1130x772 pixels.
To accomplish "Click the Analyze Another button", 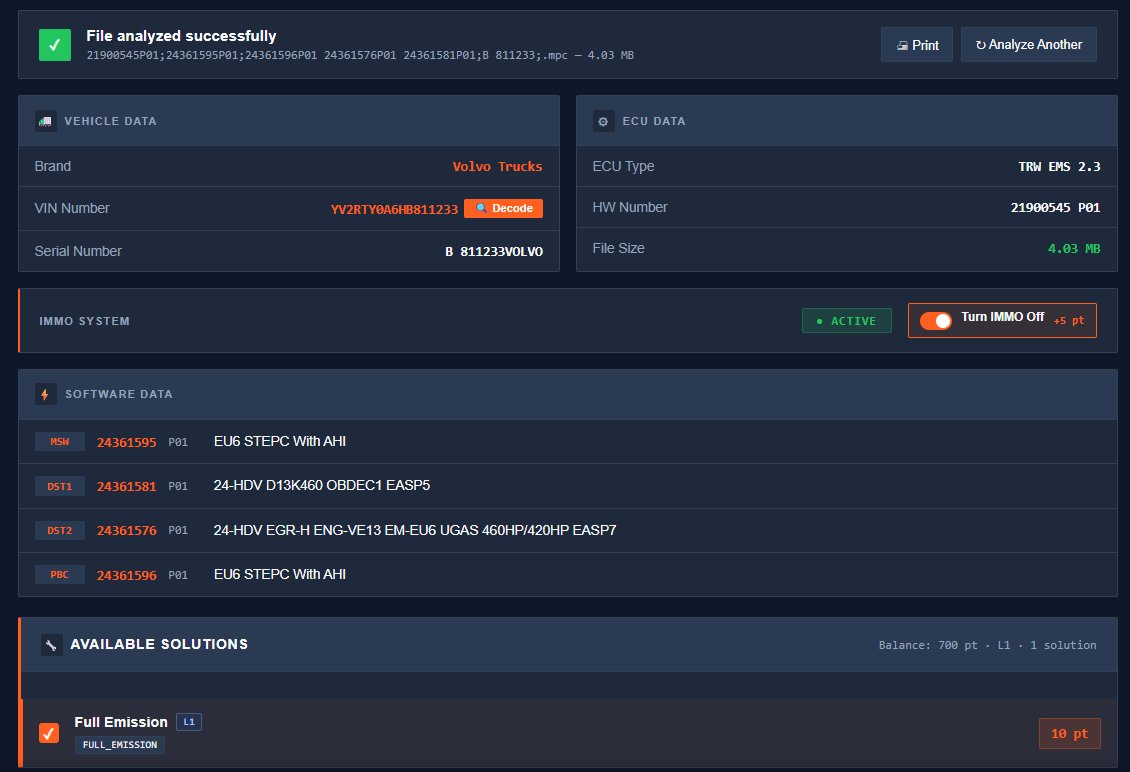I will [1028, 45].
